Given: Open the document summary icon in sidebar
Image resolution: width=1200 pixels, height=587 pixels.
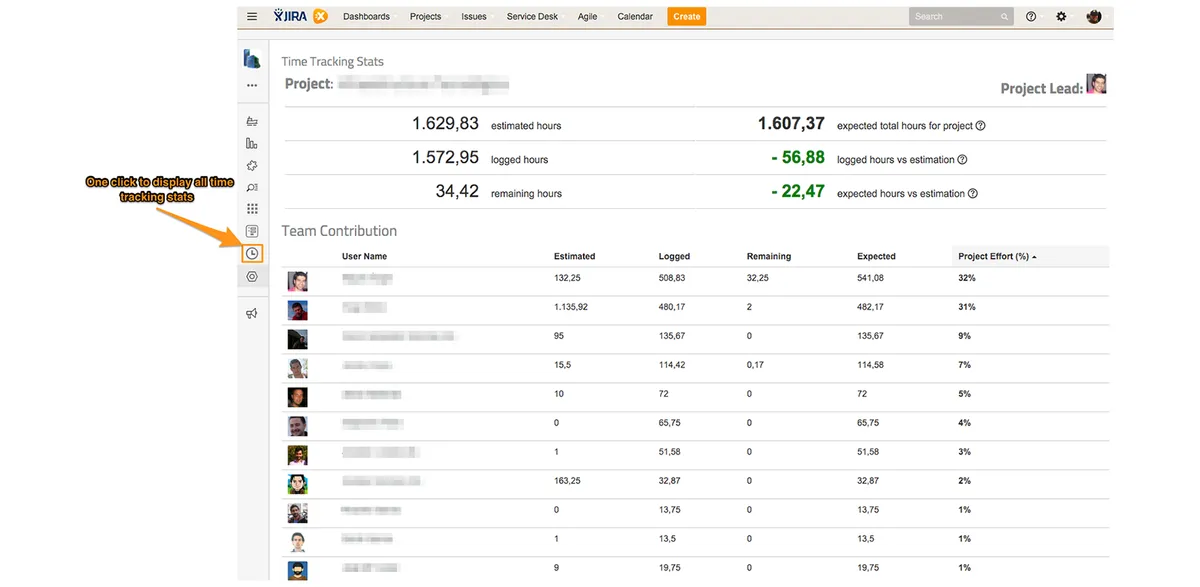Looking at the screenshot, I should coord(252,231).
